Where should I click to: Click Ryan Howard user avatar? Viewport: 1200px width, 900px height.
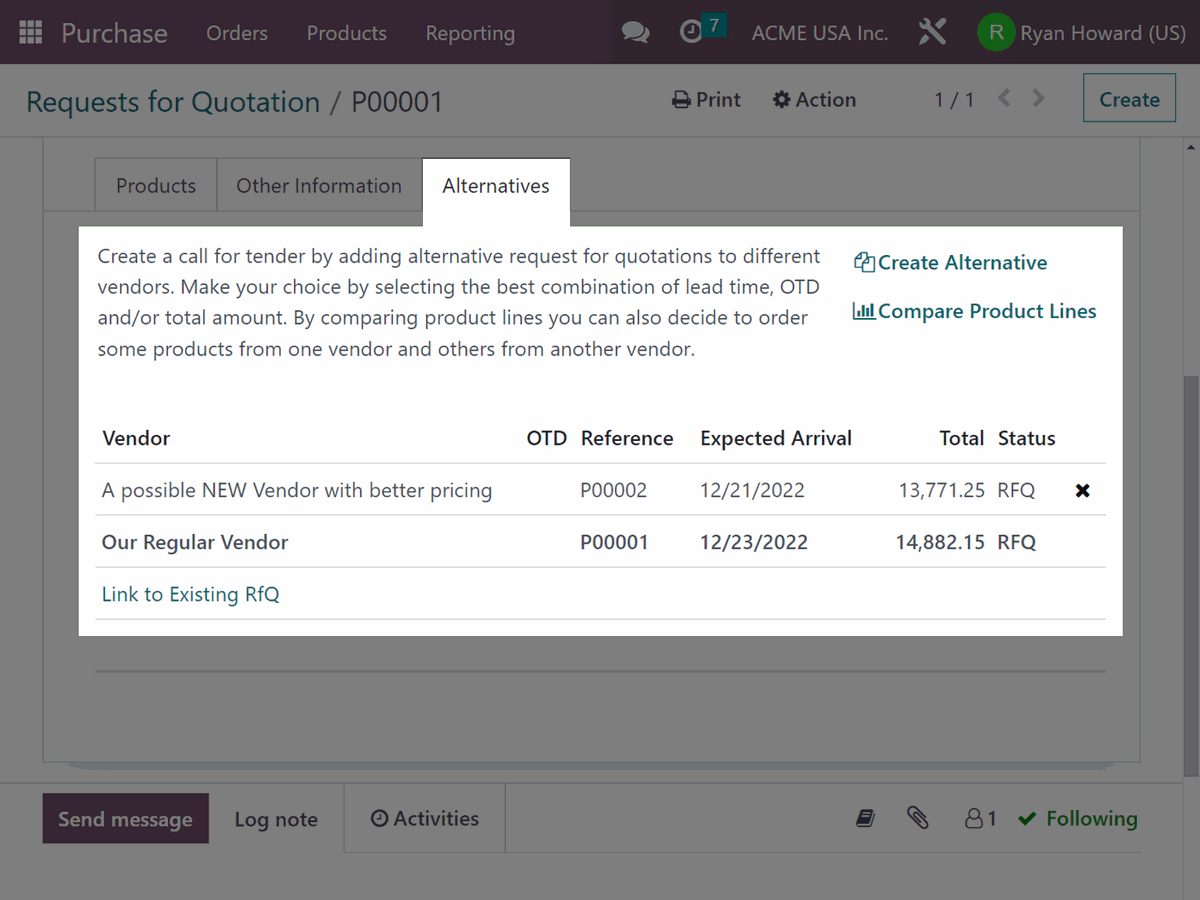tap(995, 33)
